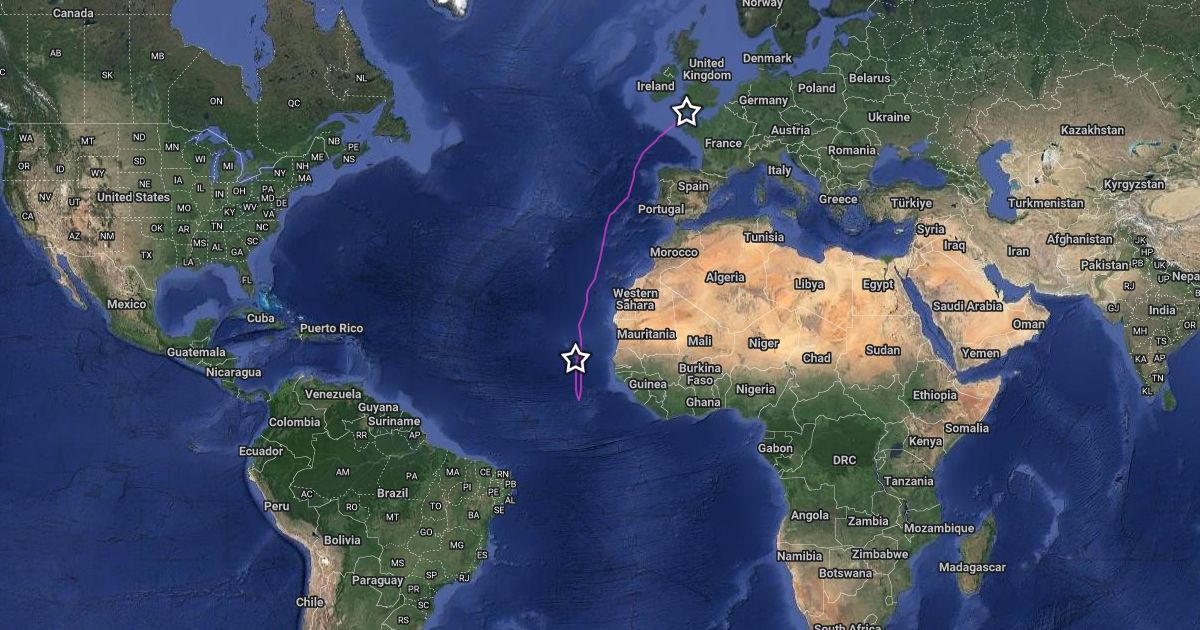Image resolution: width=1200 pixels, height=630 pixels.
Task: Click the France country label
Action: pyautogui.click(x=723, y=143)
